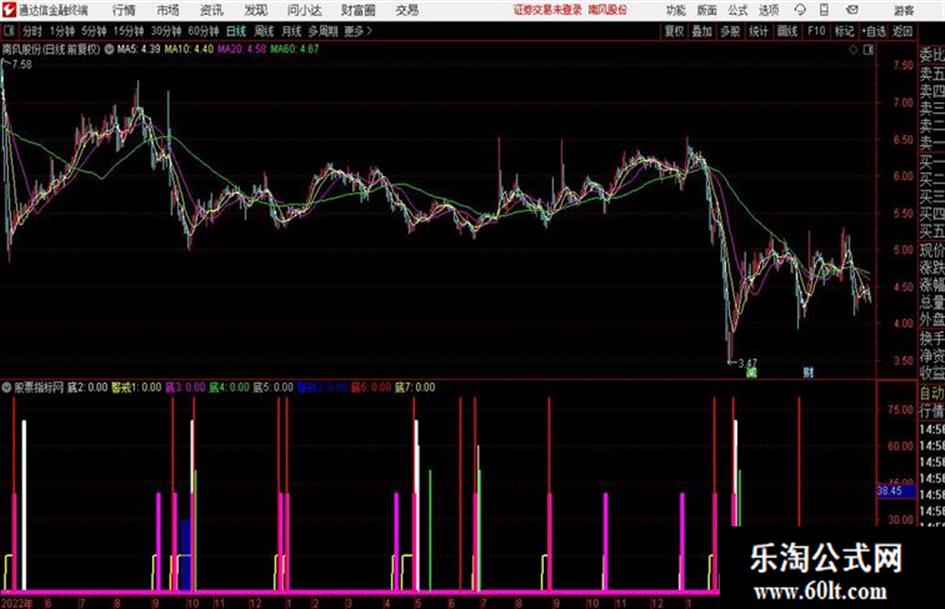This screenshot has height=609, width=945.
Task: Open the message envelope icon
Action: pos(852,10)
